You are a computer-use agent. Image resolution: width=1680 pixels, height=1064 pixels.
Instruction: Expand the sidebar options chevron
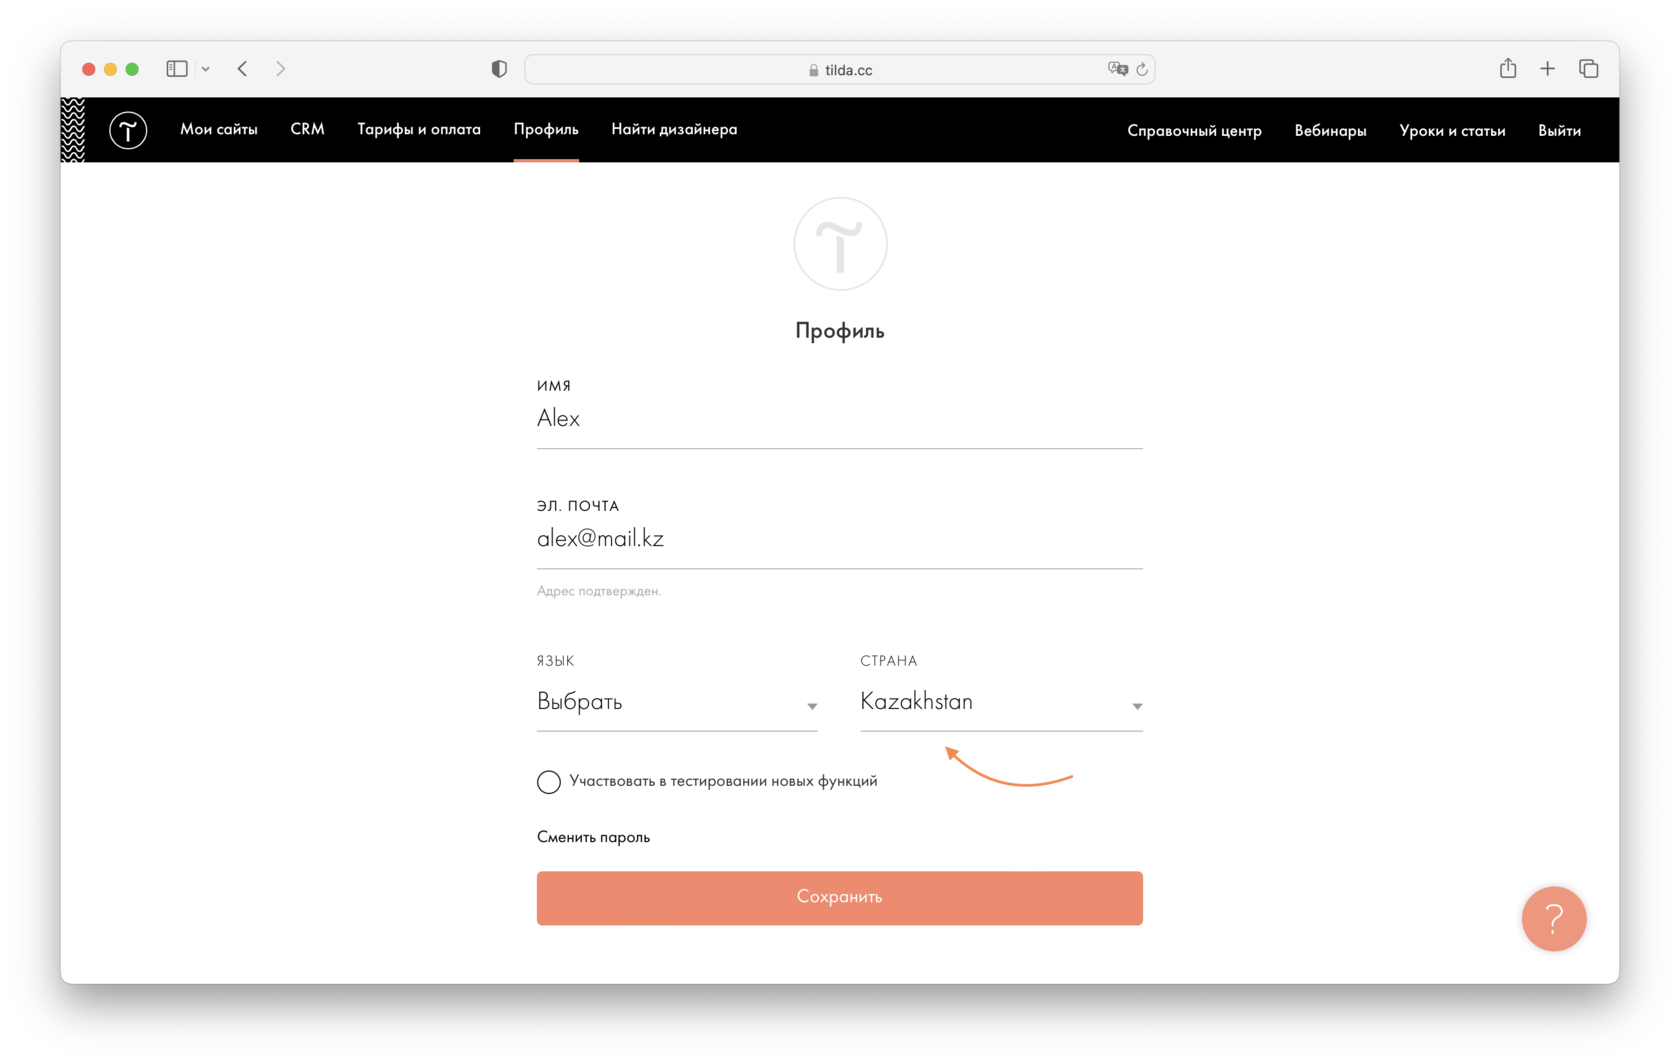point(206,69)
